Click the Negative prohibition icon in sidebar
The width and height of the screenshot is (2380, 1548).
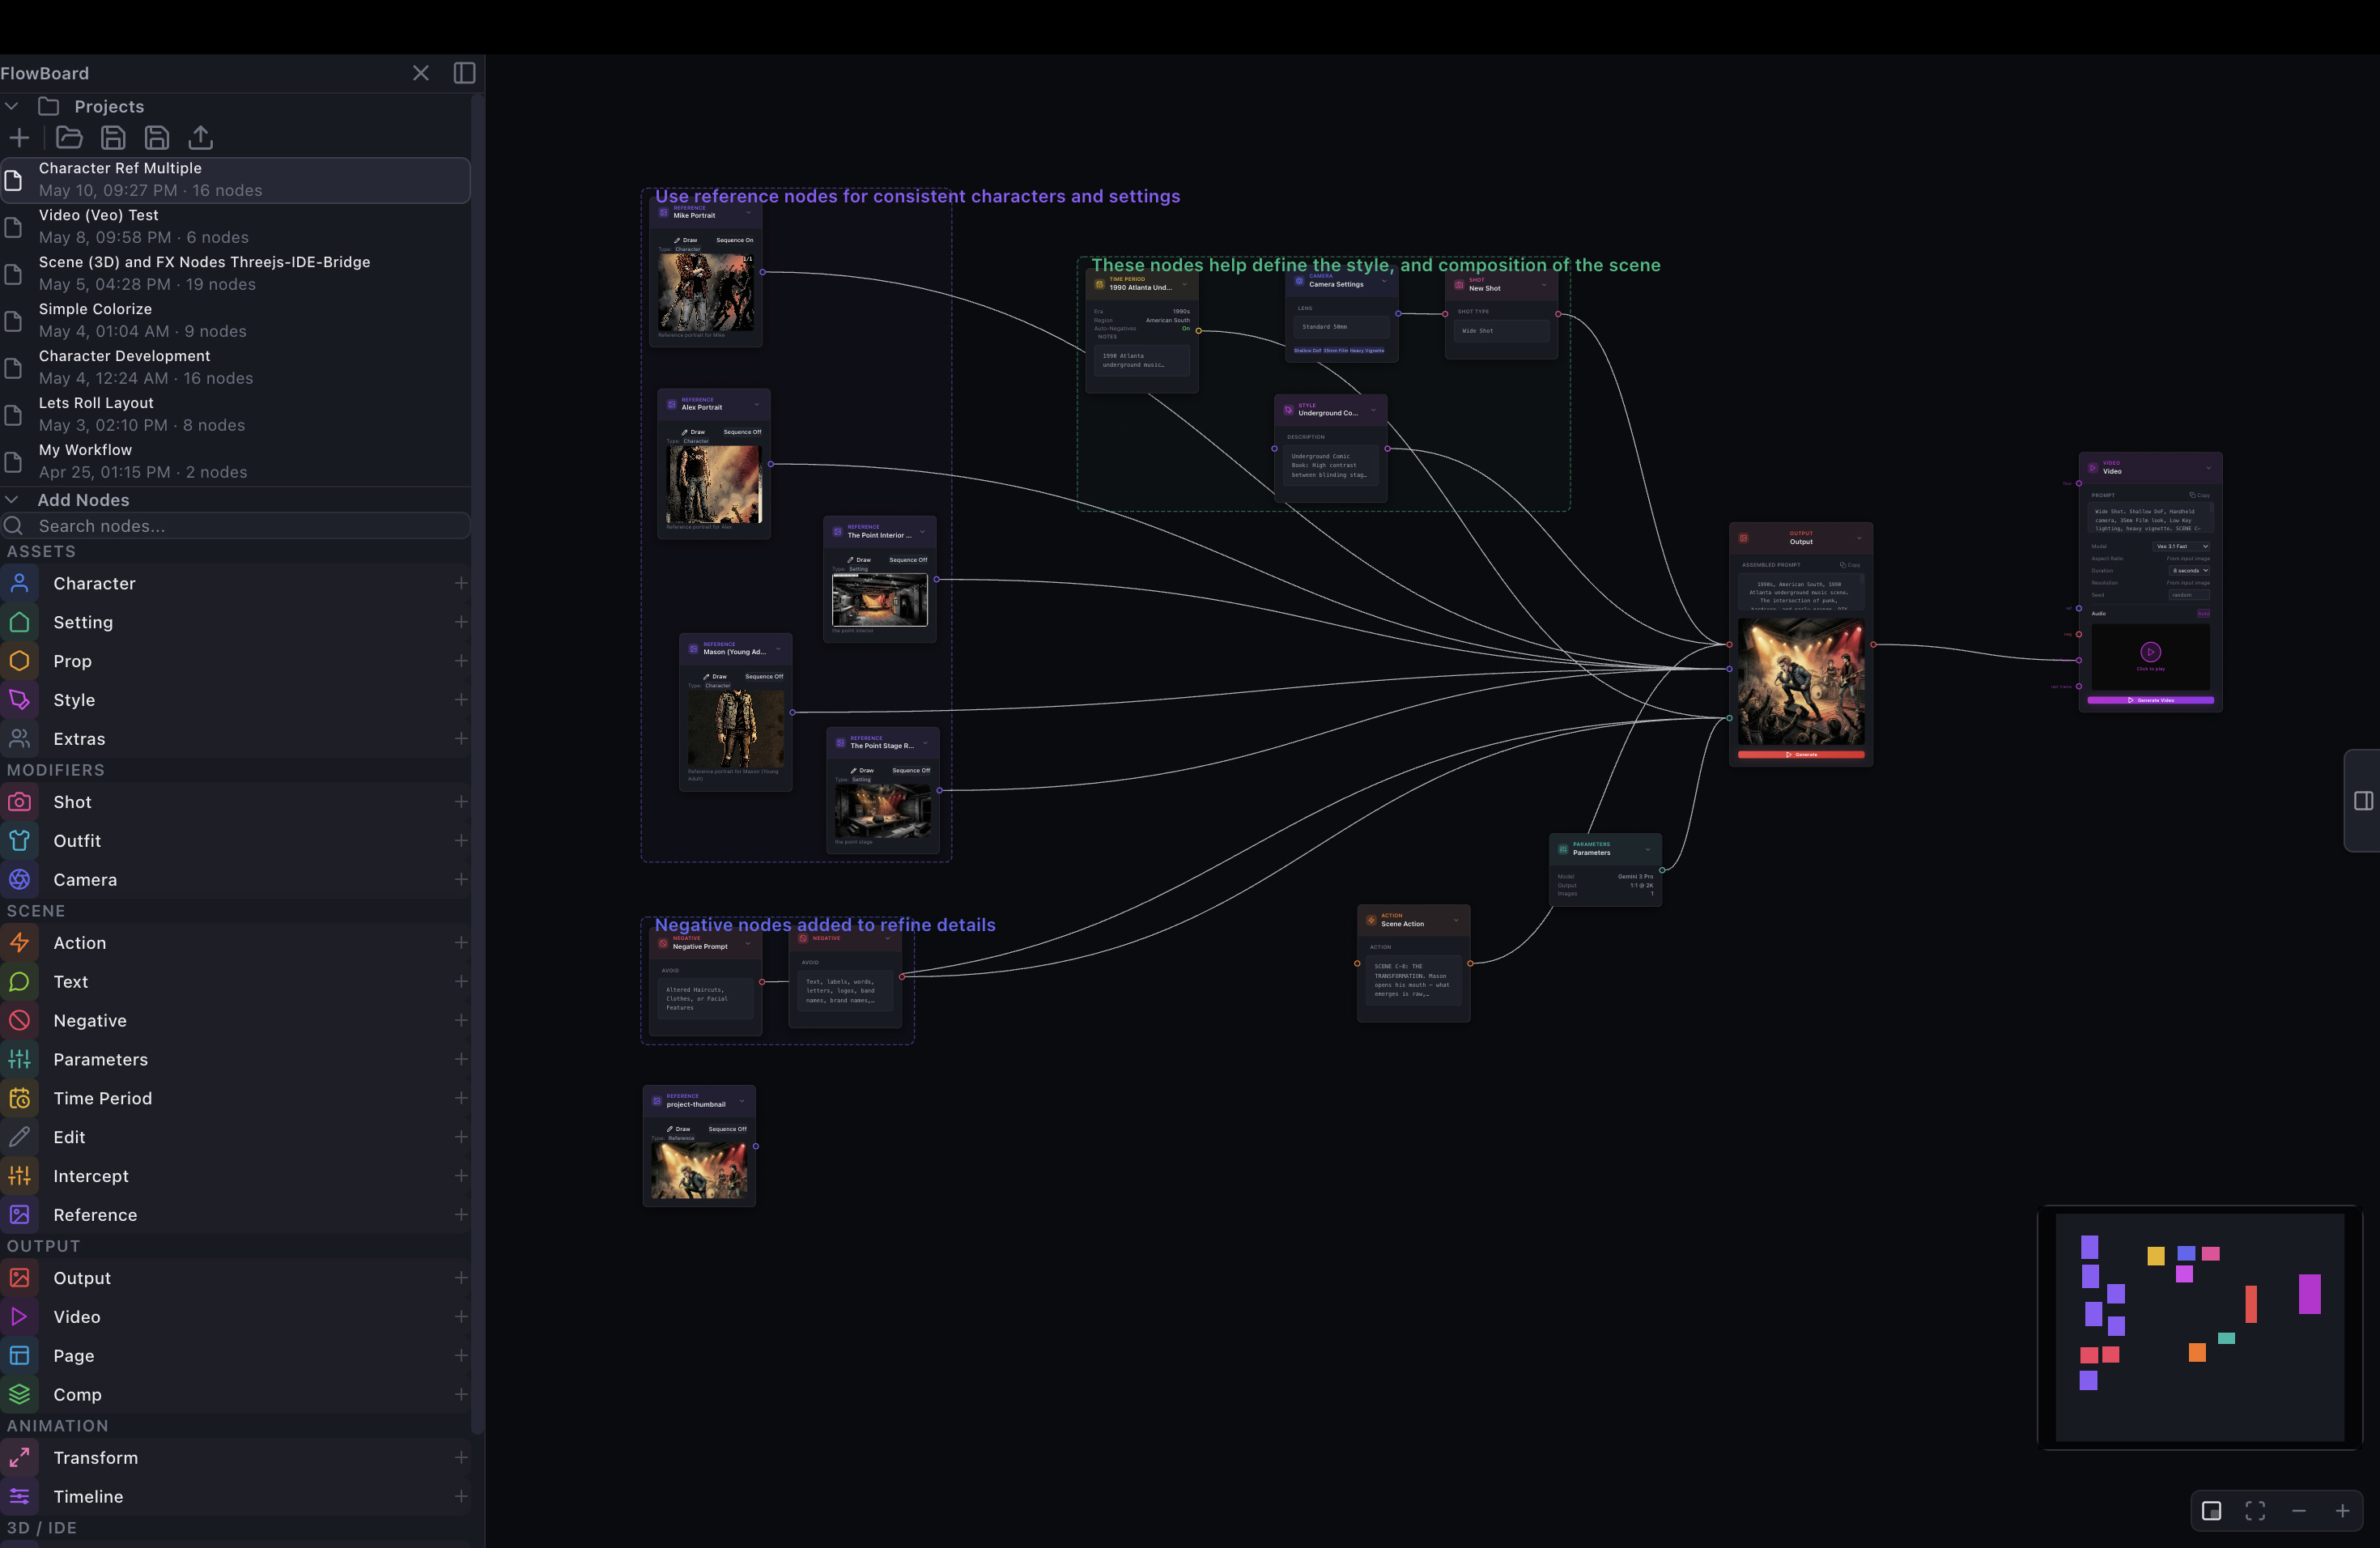(x=20, y=1021)
